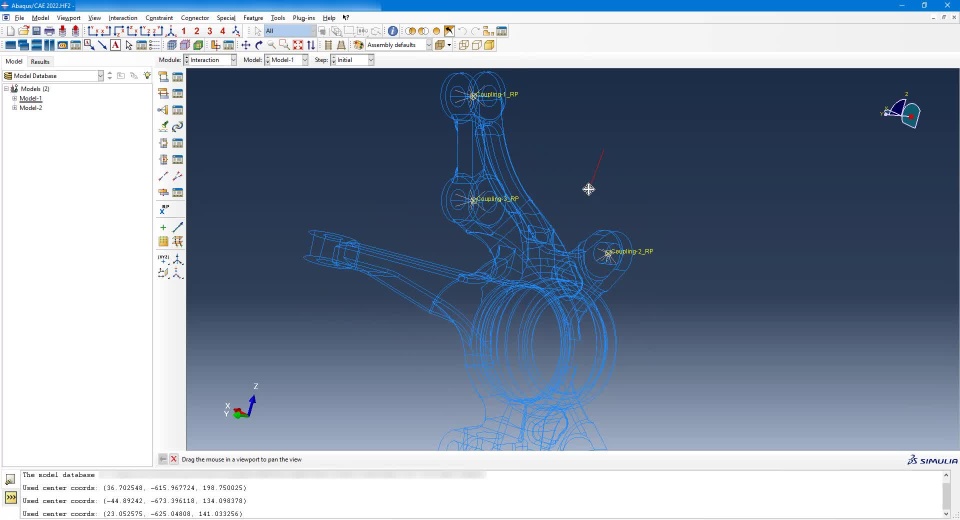This screenshot has height=520, width=960.
Task: Toggle the lightbulb filter icon in model tree
Action: click(147, 76)
